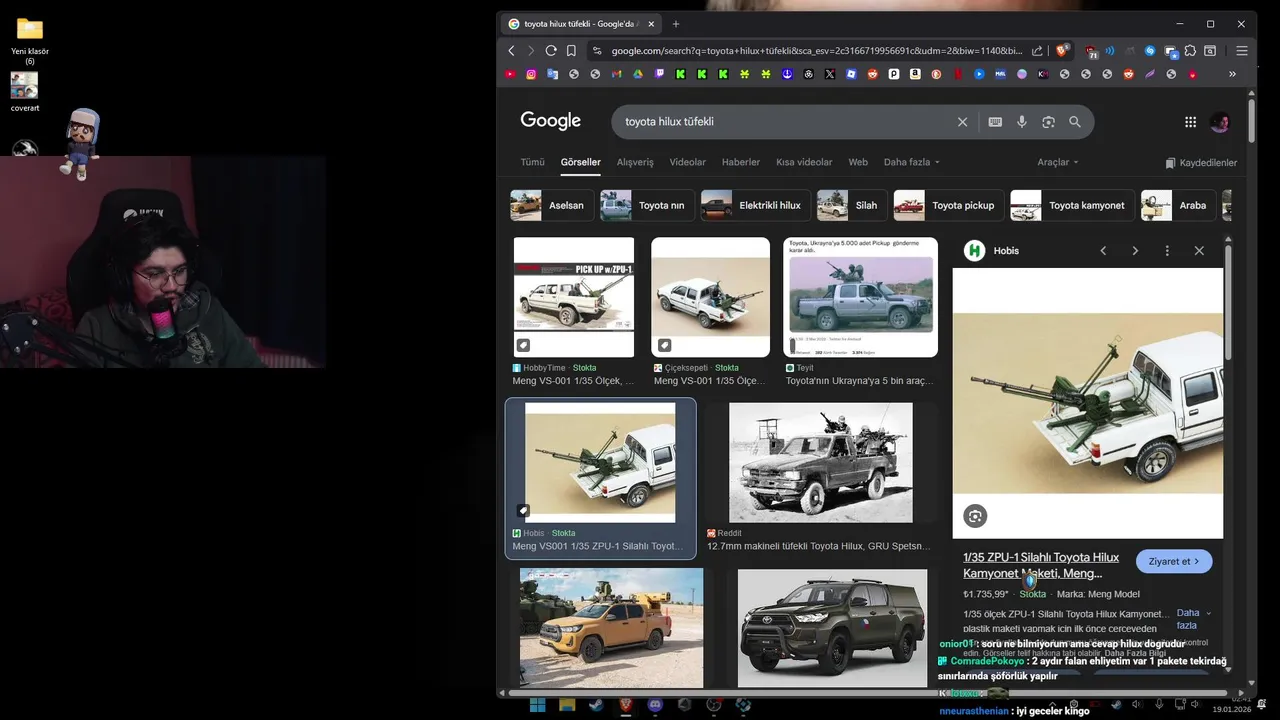Show hidden bookmarks with the double chevron
This screenshot has height=720, width=1280.
pos(1232,74)
